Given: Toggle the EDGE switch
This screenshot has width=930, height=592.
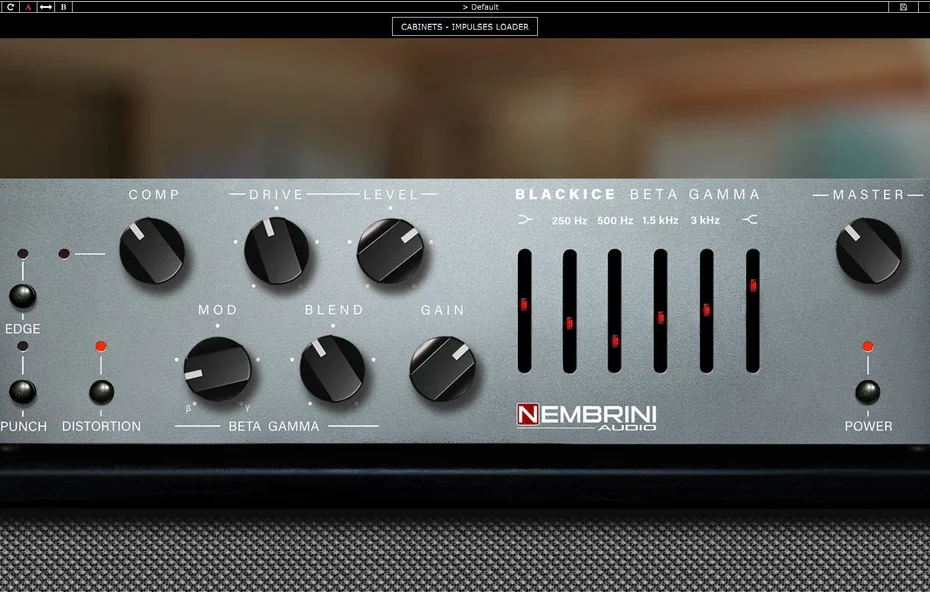Looking at the screenshot, I should coord(22,296).
